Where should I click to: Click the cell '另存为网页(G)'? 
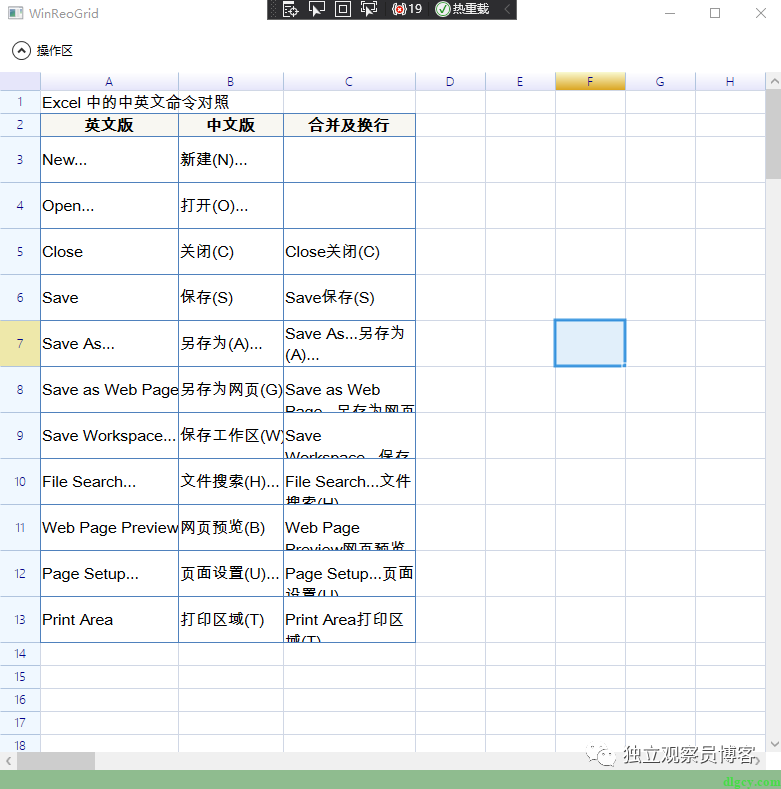point(230,389)
